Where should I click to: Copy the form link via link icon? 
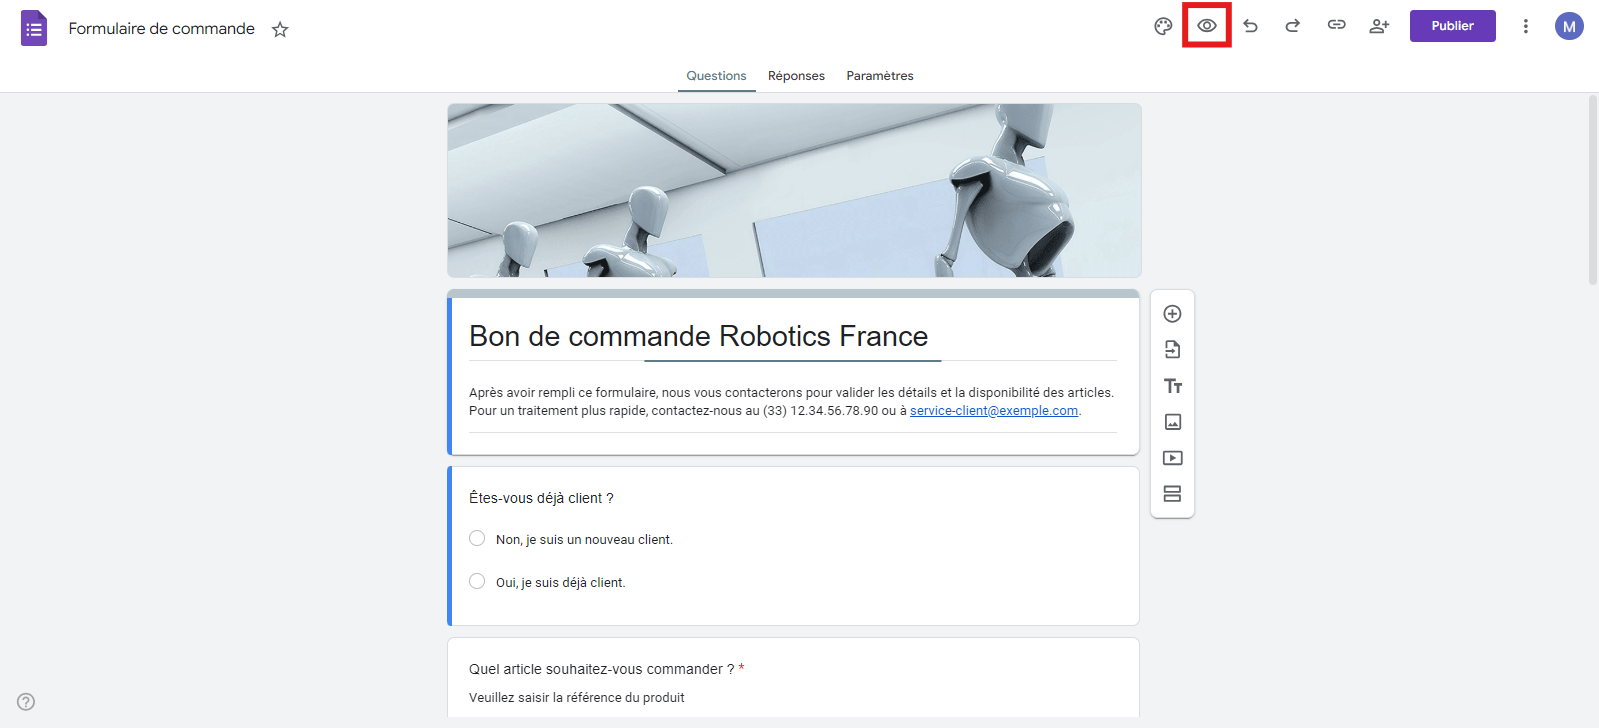point(1336,25)
